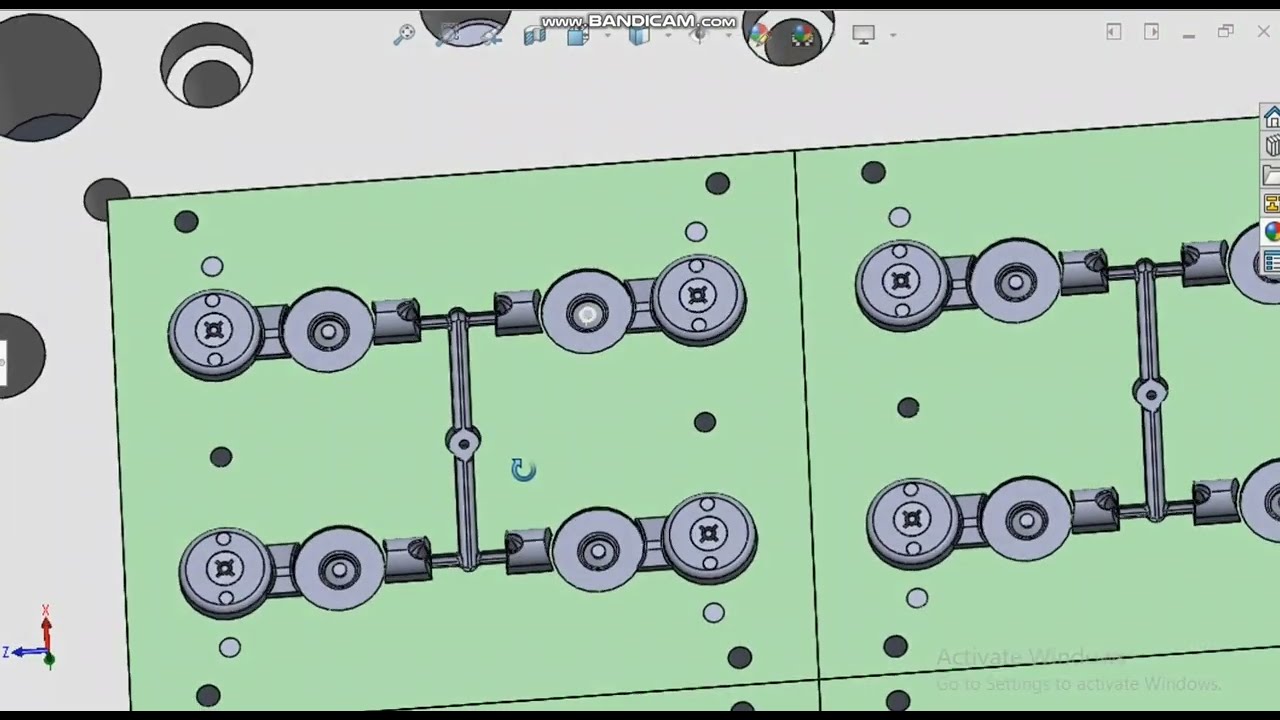
Task: Open the Appearances color ball tab
Action: click(1272, 232)
